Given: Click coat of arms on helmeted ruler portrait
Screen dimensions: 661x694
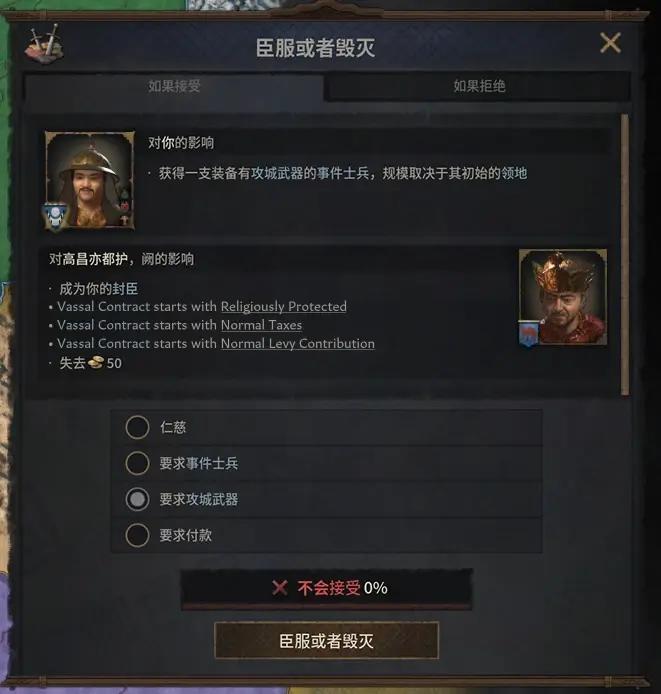Looking at the screenshot, I should [55, 216].
